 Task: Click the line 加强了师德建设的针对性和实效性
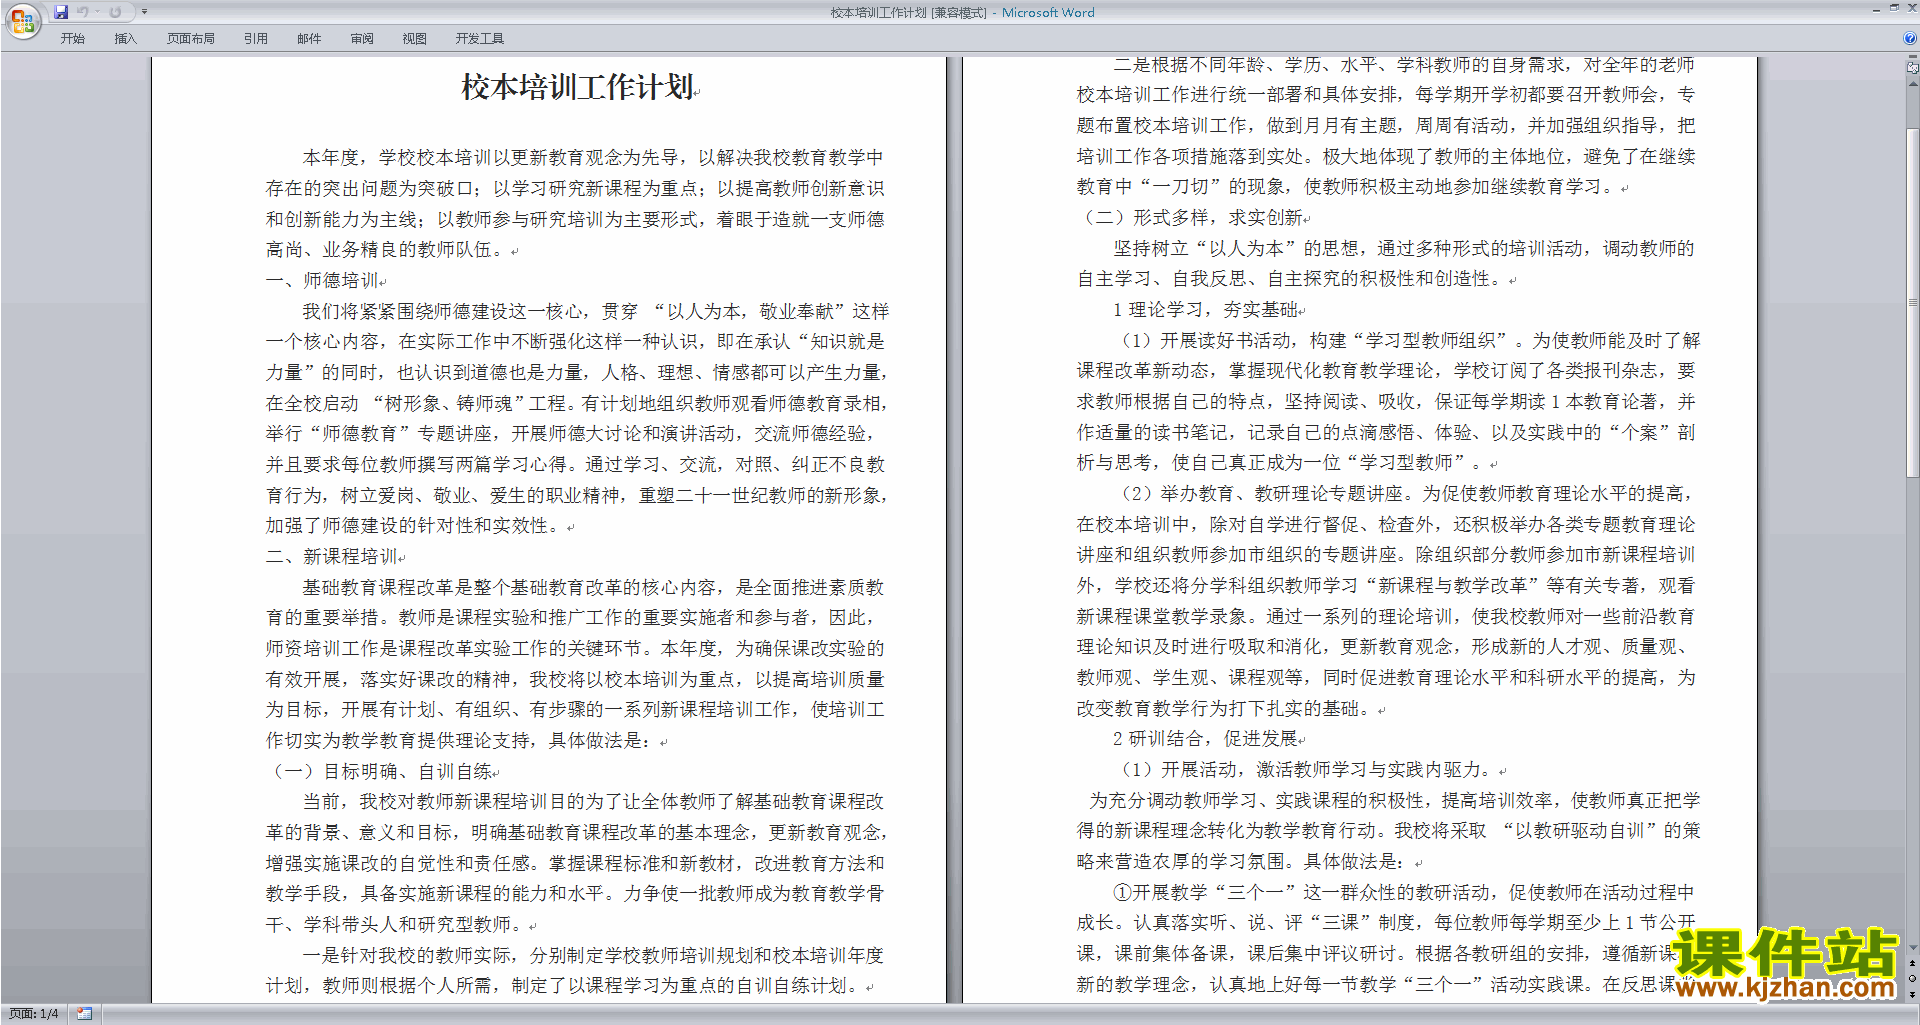[x=412, y=525]
